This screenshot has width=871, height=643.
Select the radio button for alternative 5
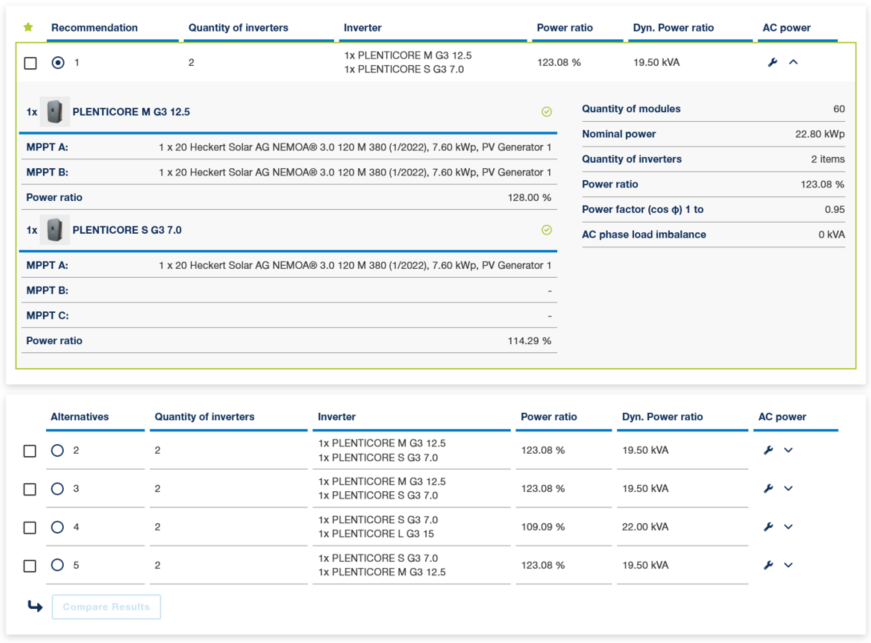pyautogui.click(x=57, y=565)
